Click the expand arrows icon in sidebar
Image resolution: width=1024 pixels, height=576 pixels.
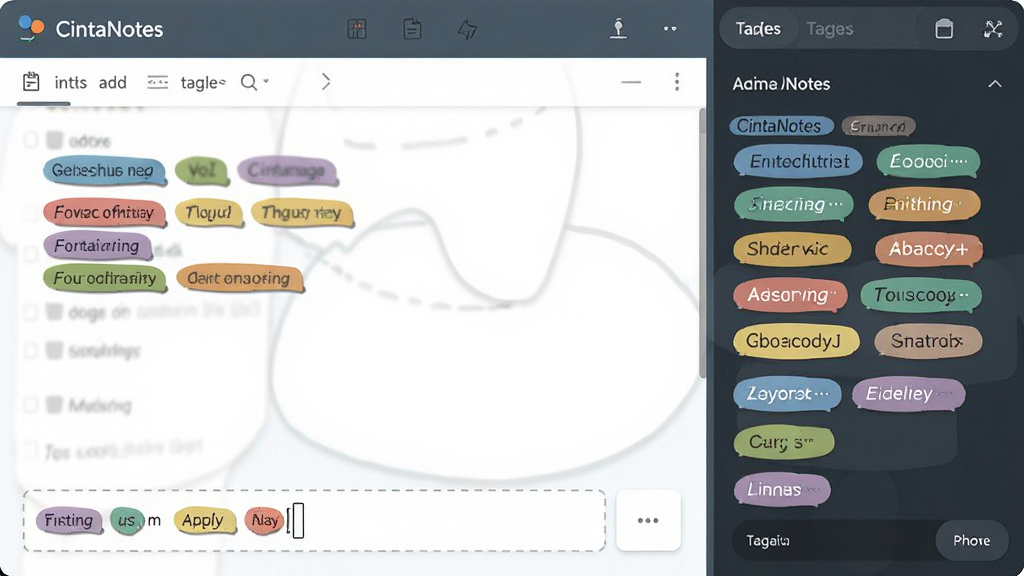[993, 29]
